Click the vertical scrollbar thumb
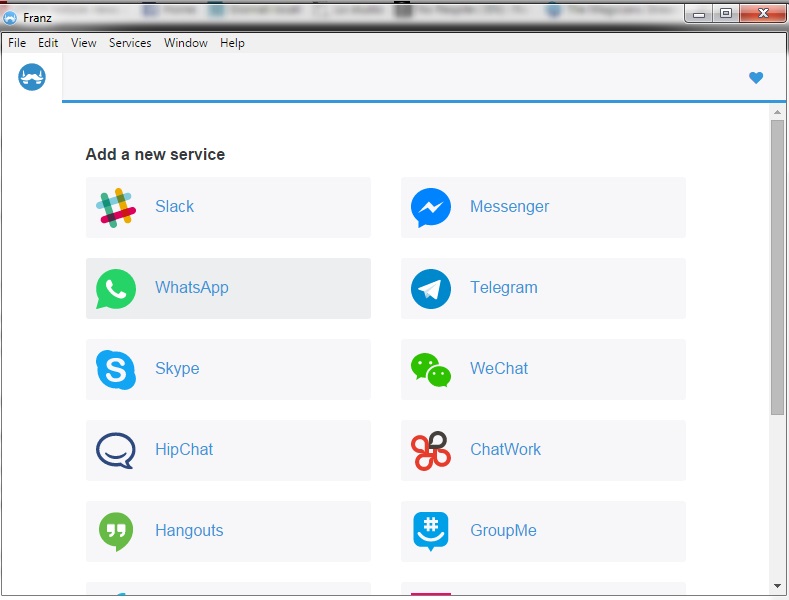 (777, 267)
